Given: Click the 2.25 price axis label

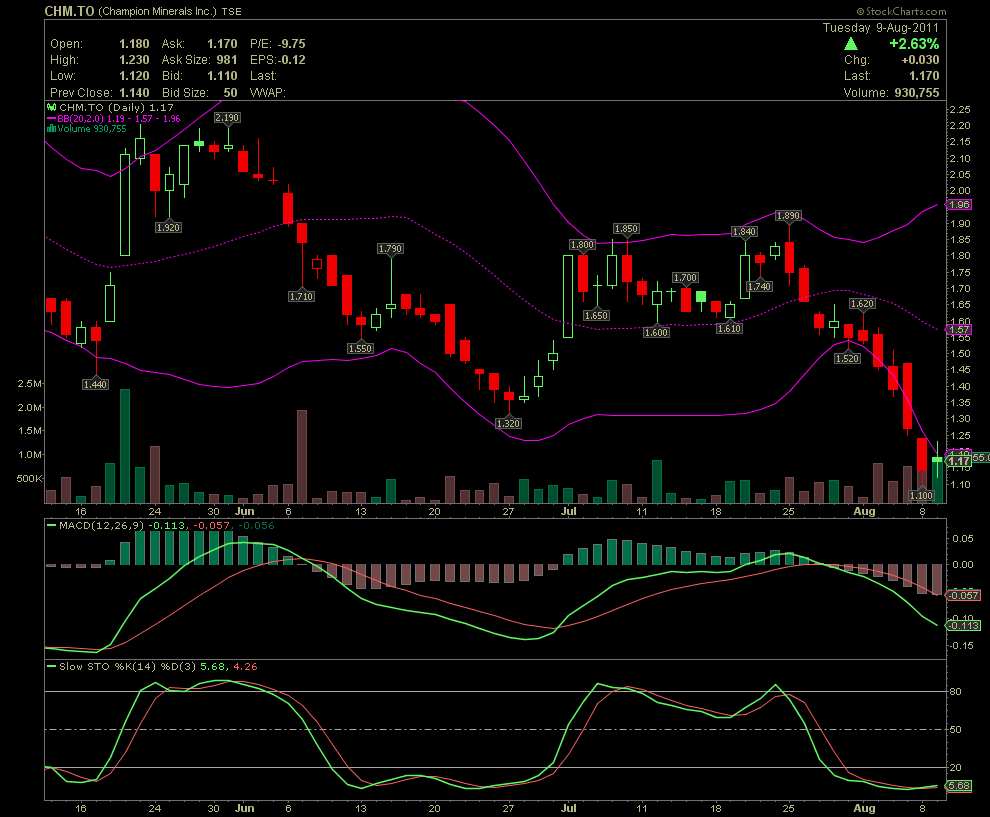Looking at the screenshot, I should (x=960, y=109).
